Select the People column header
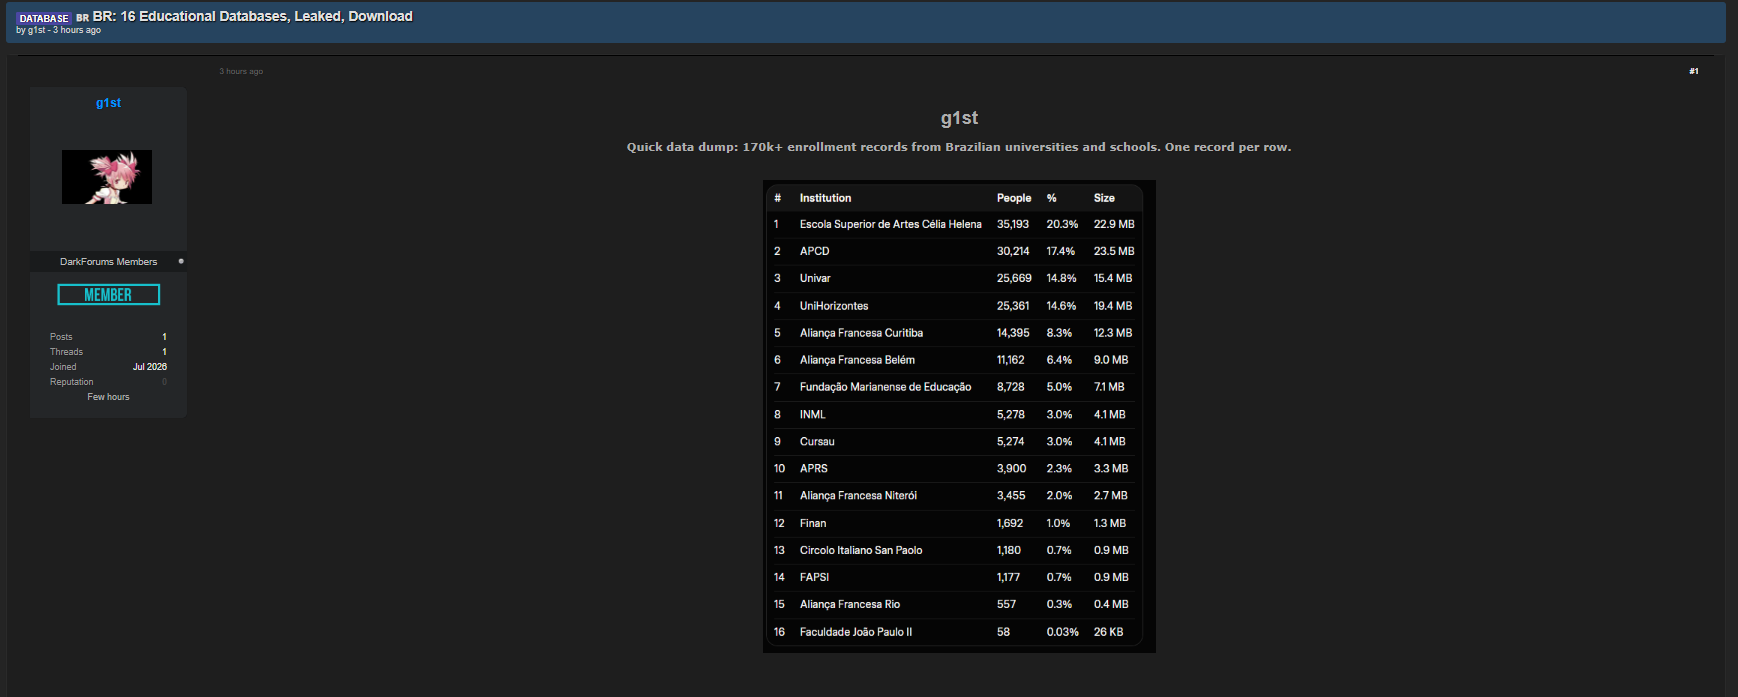Viewport: 1738px width, 697px height. point(1014,198)
